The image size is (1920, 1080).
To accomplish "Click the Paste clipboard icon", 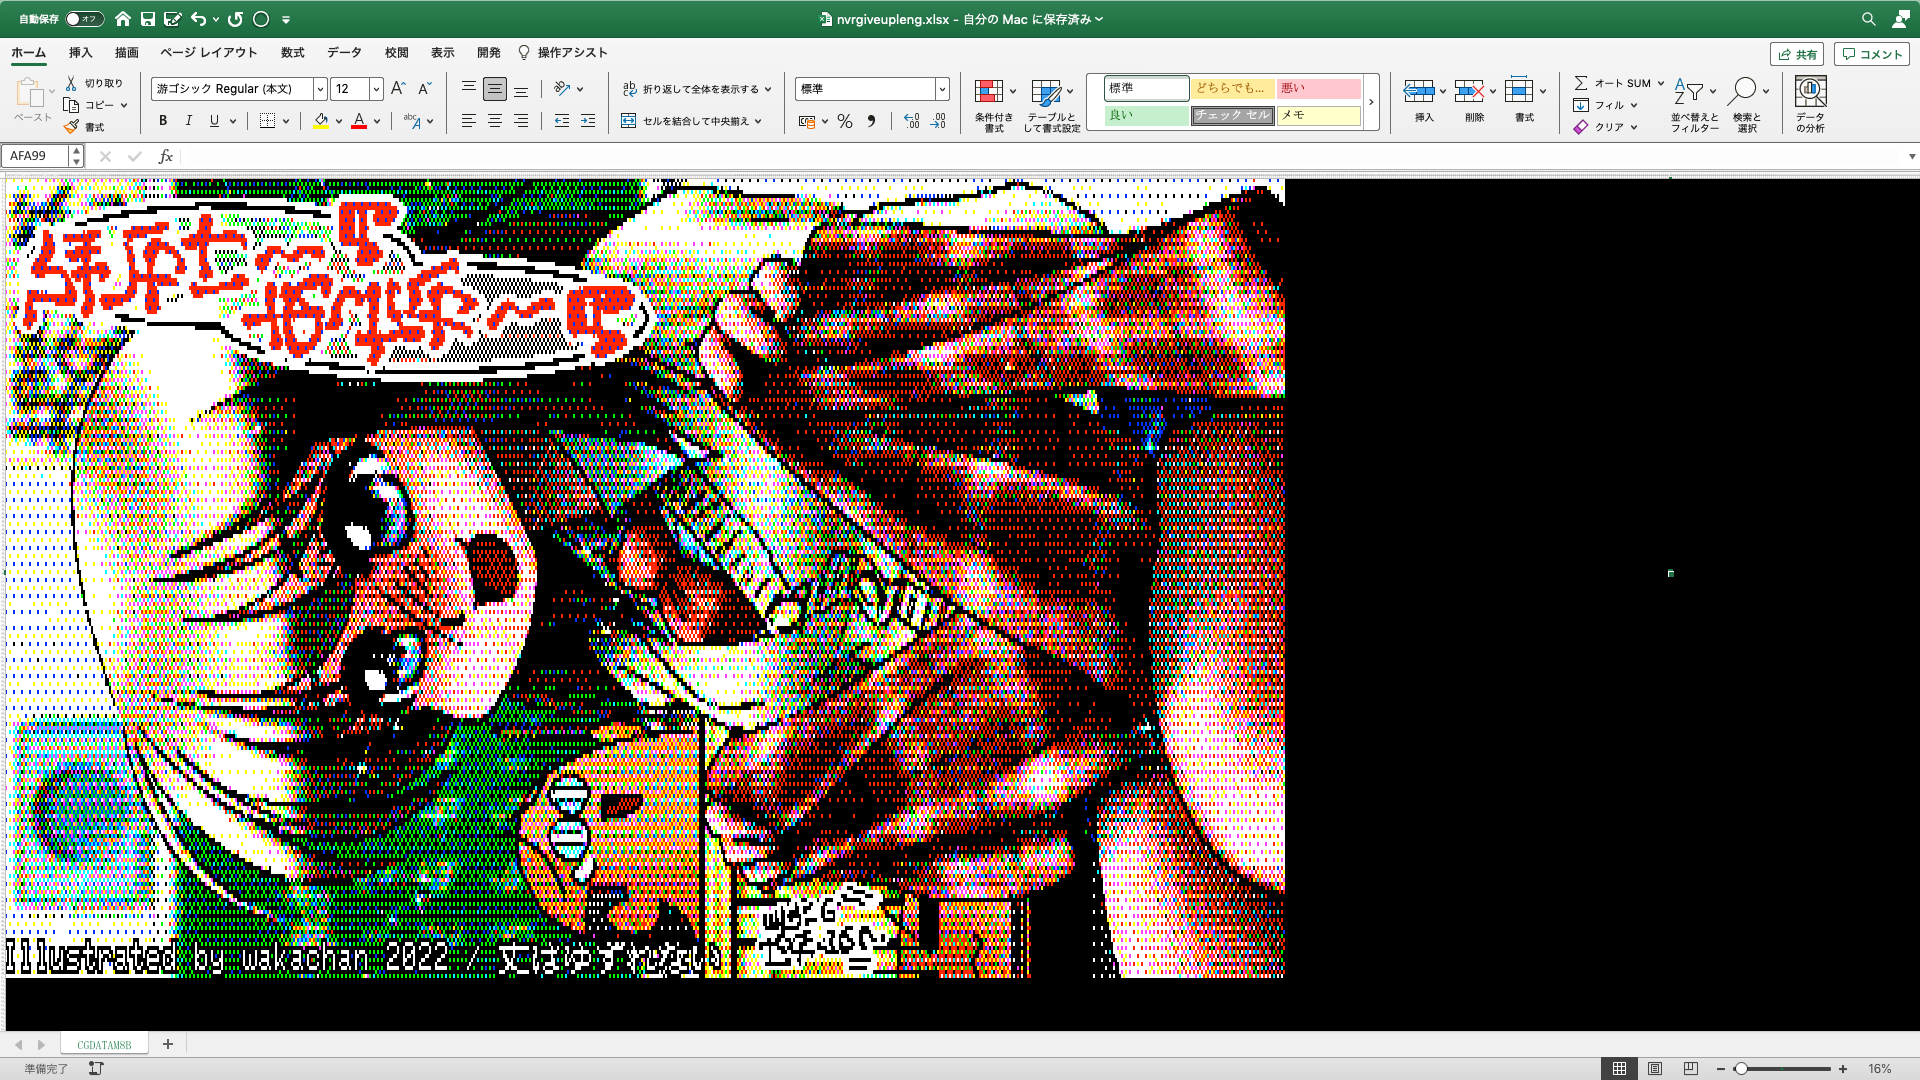I will point(31,93).
